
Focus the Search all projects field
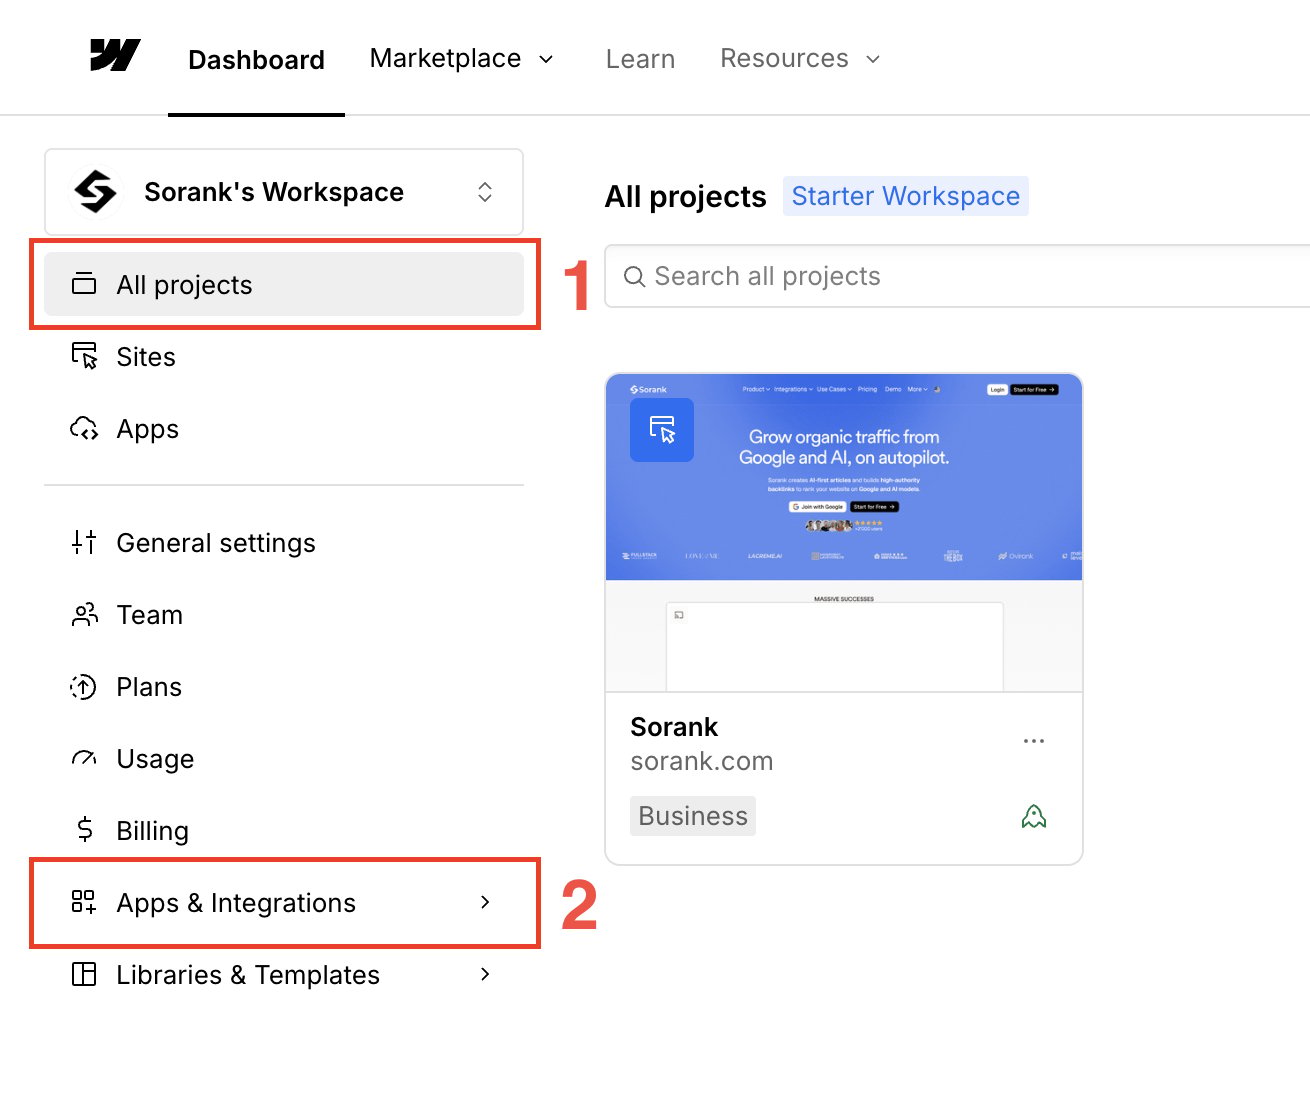tap(957, 276)
